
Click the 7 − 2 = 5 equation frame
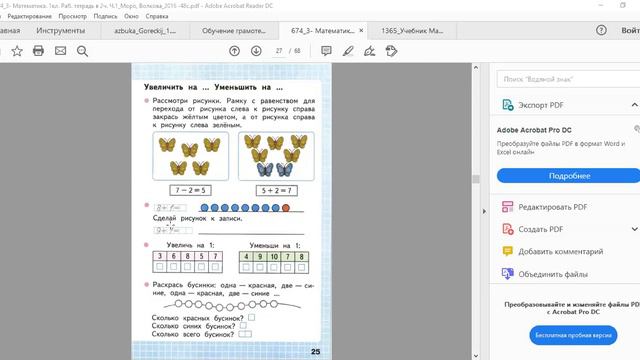pyautogui.click(x=191, y=190)
